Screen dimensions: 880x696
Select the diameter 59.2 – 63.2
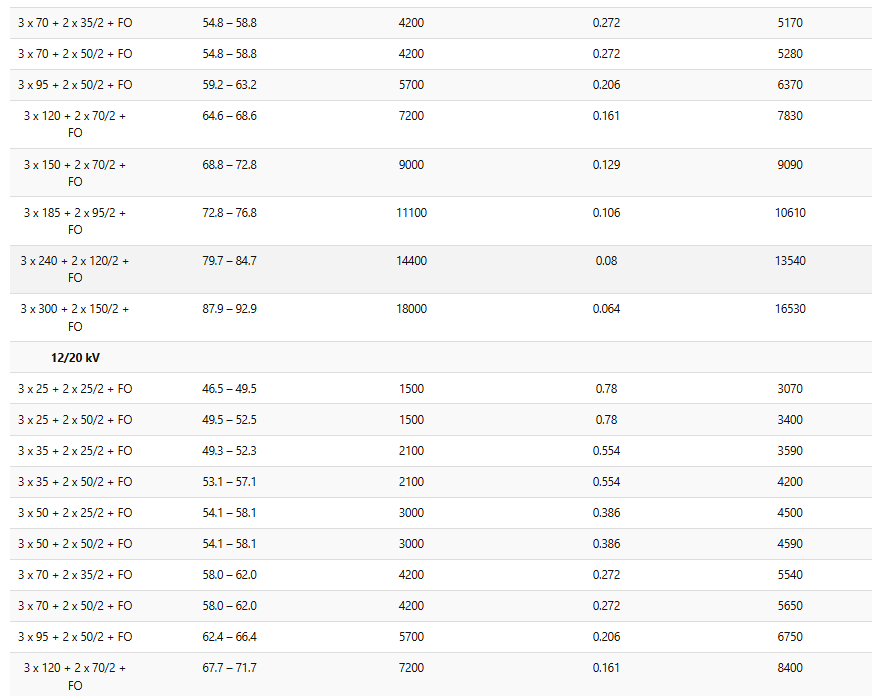click(x=230, y=85)
